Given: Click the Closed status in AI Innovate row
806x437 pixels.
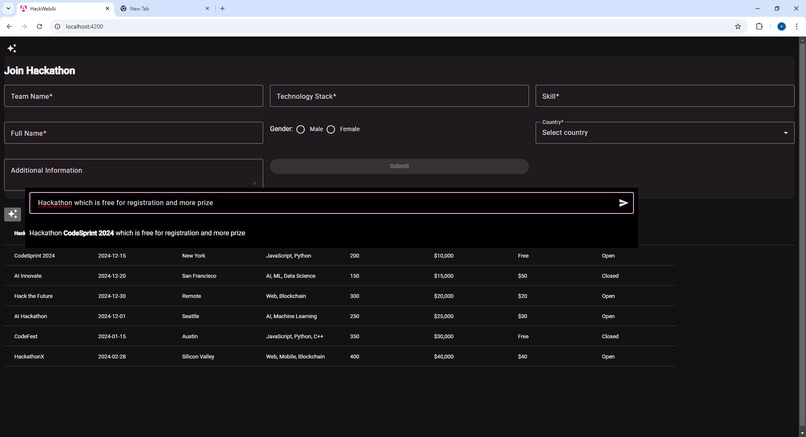Looking at the screenshot, I should tap(610, 276).
